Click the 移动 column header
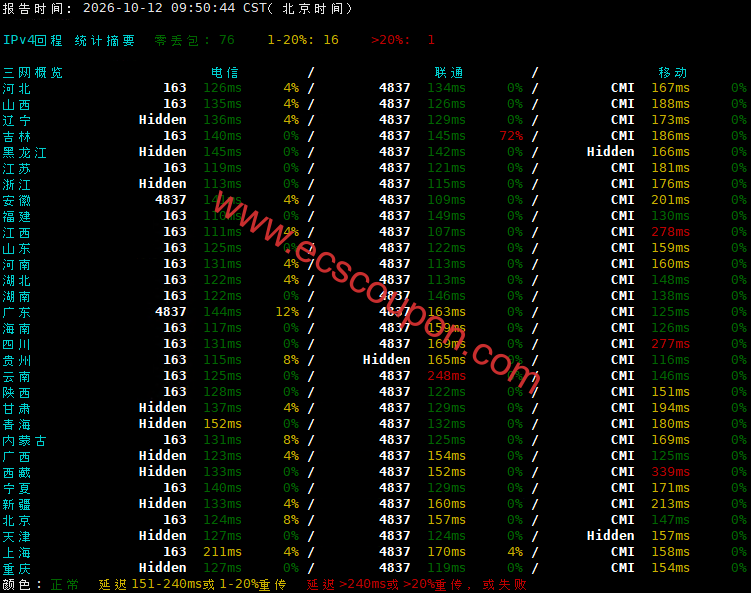 tap(672, 72)
